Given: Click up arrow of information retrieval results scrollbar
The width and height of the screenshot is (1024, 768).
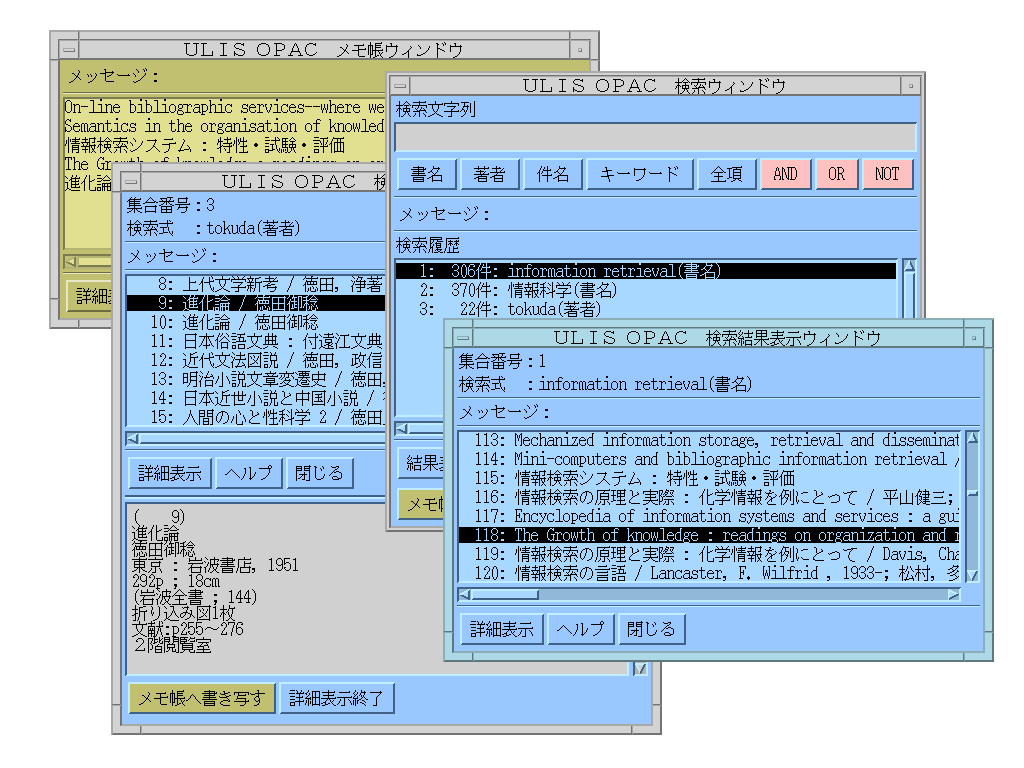Looking at the screenshot, I should [972, 439].
